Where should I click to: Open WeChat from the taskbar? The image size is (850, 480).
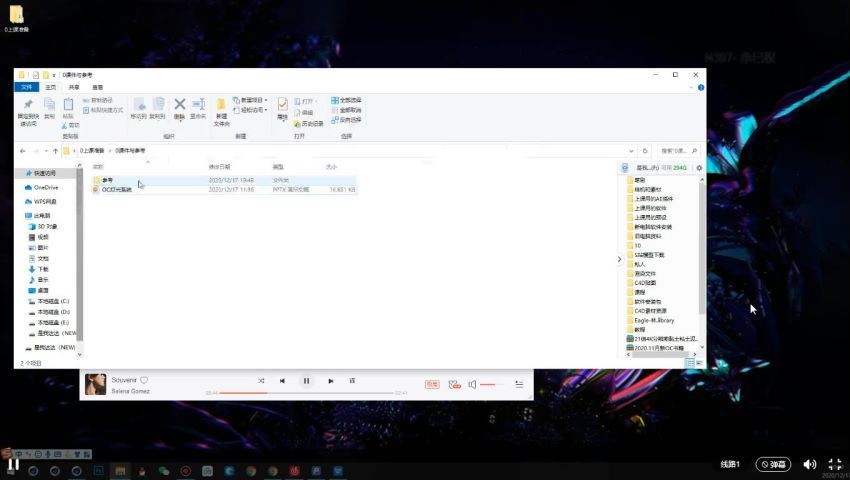[x=164, y=471]
